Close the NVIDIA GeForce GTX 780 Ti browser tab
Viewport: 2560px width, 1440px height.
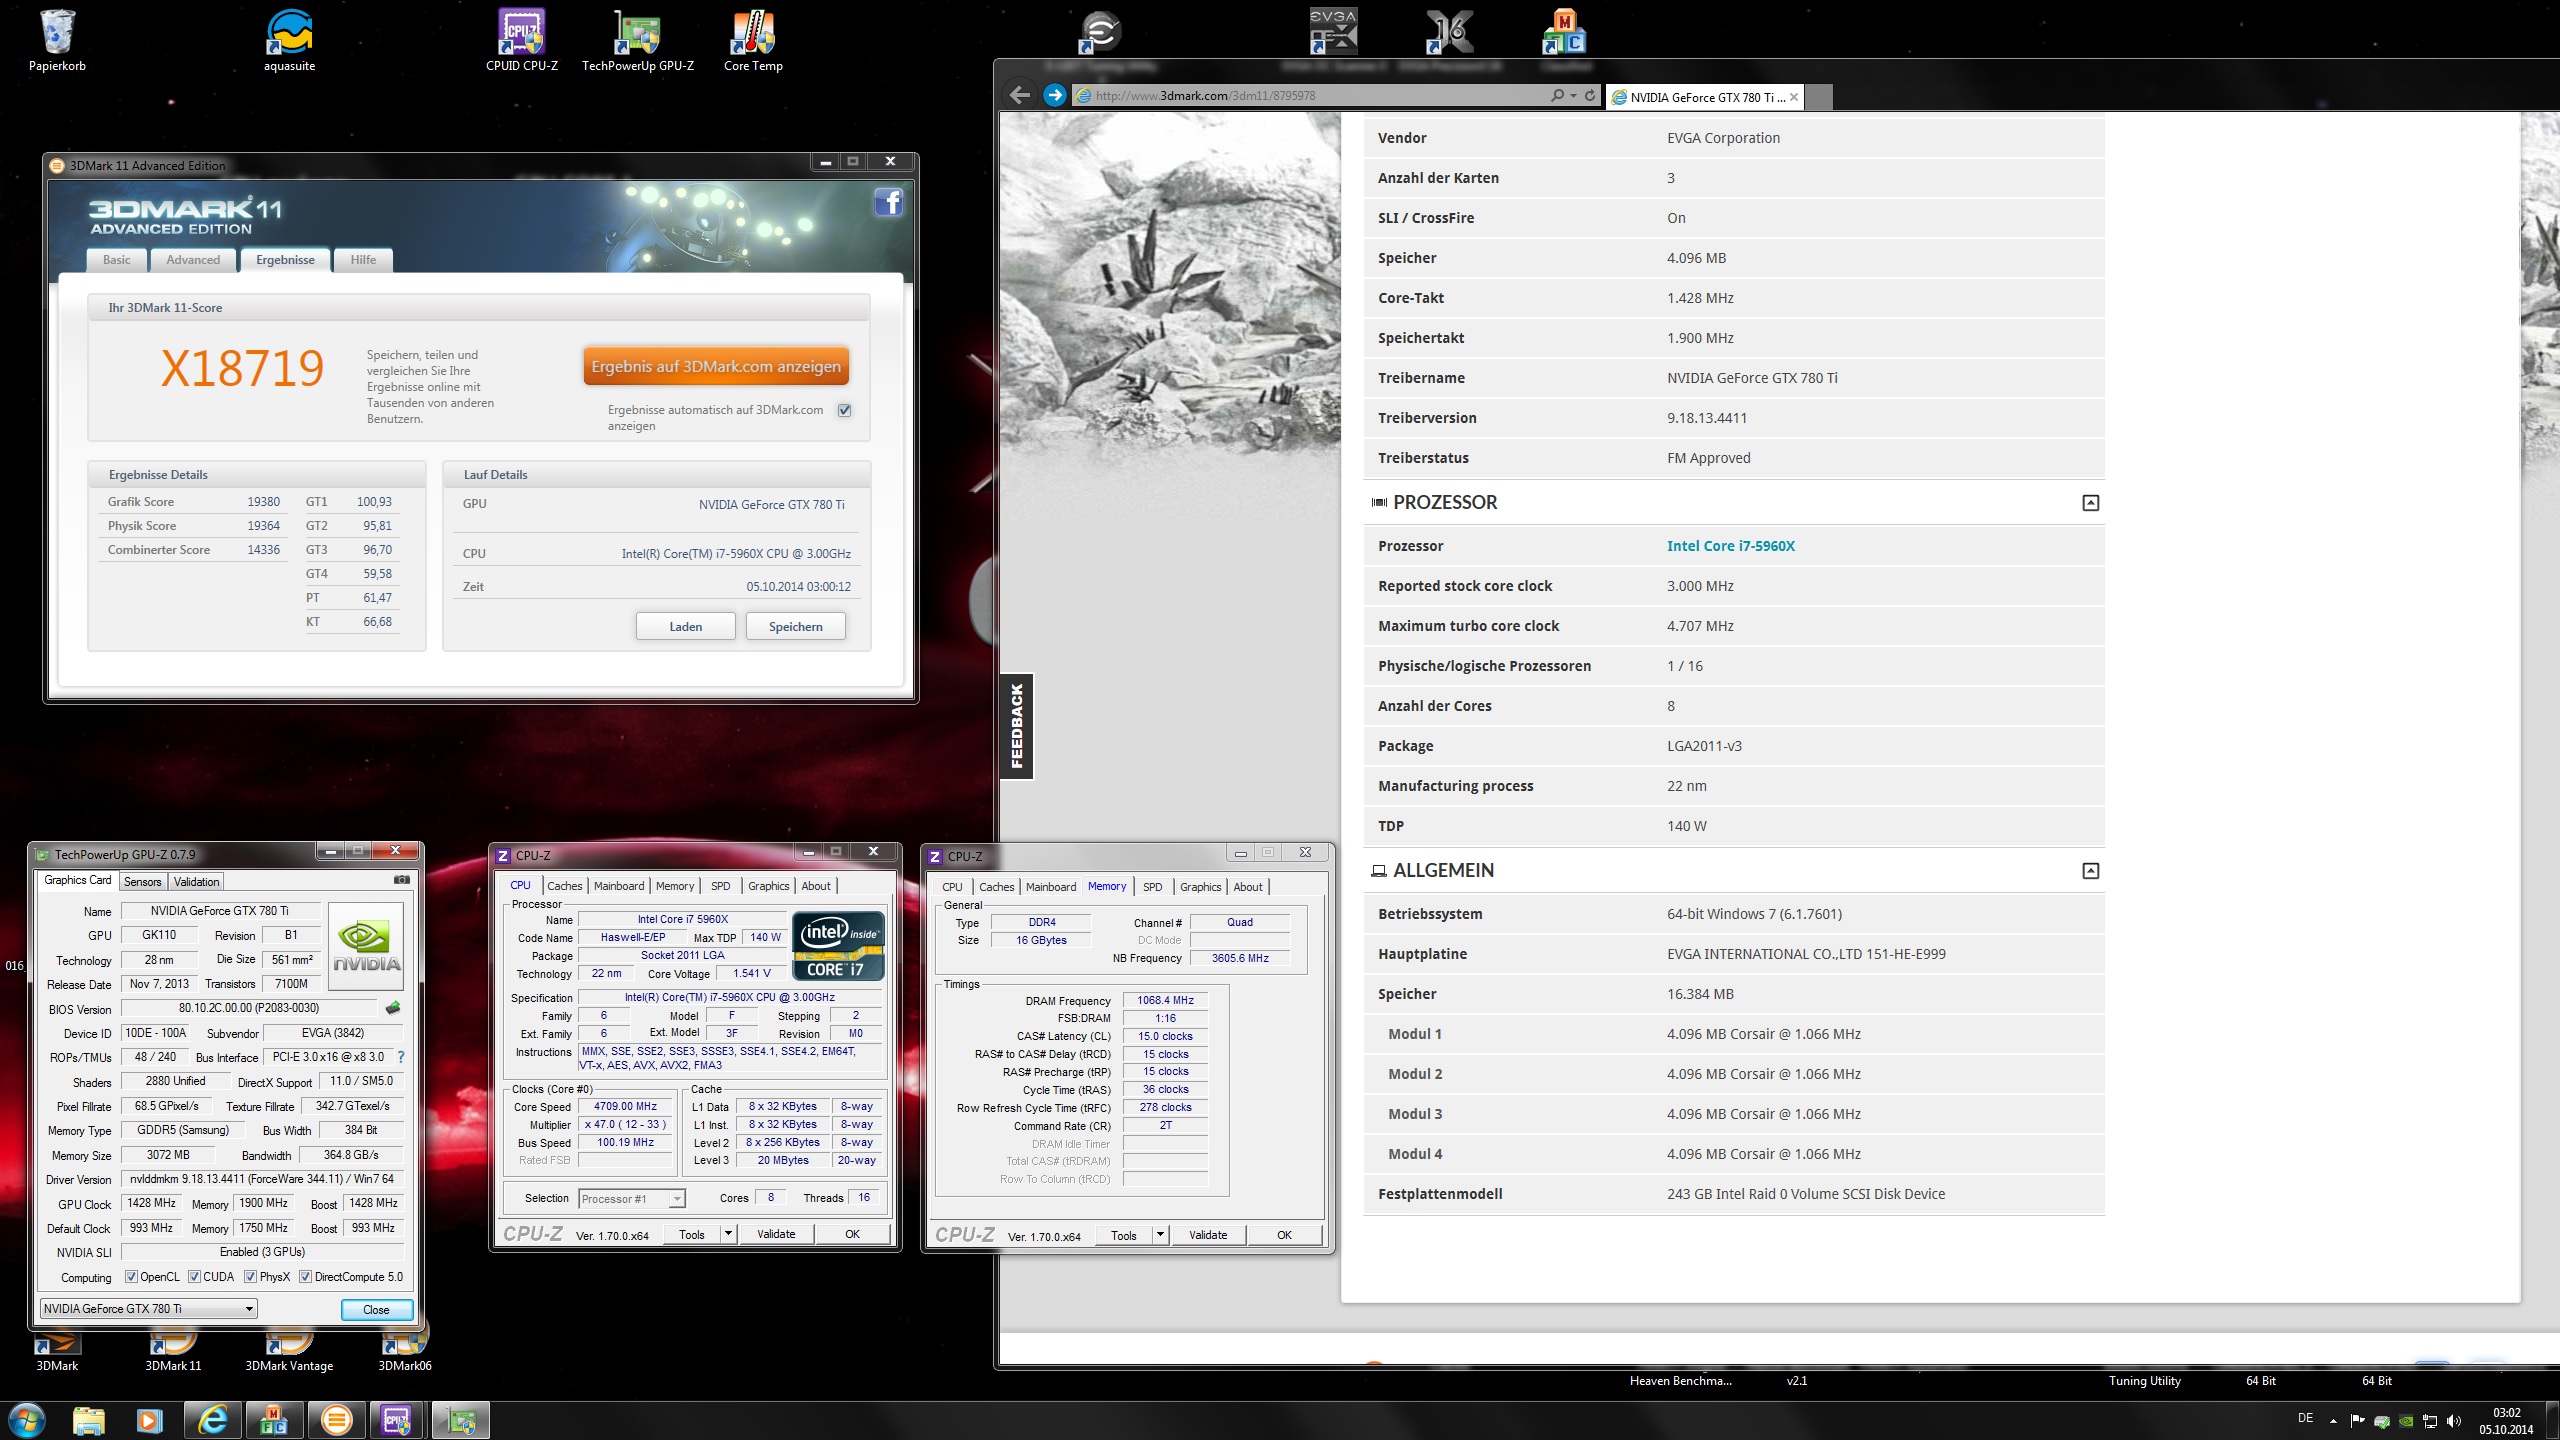coord(1794,97)
